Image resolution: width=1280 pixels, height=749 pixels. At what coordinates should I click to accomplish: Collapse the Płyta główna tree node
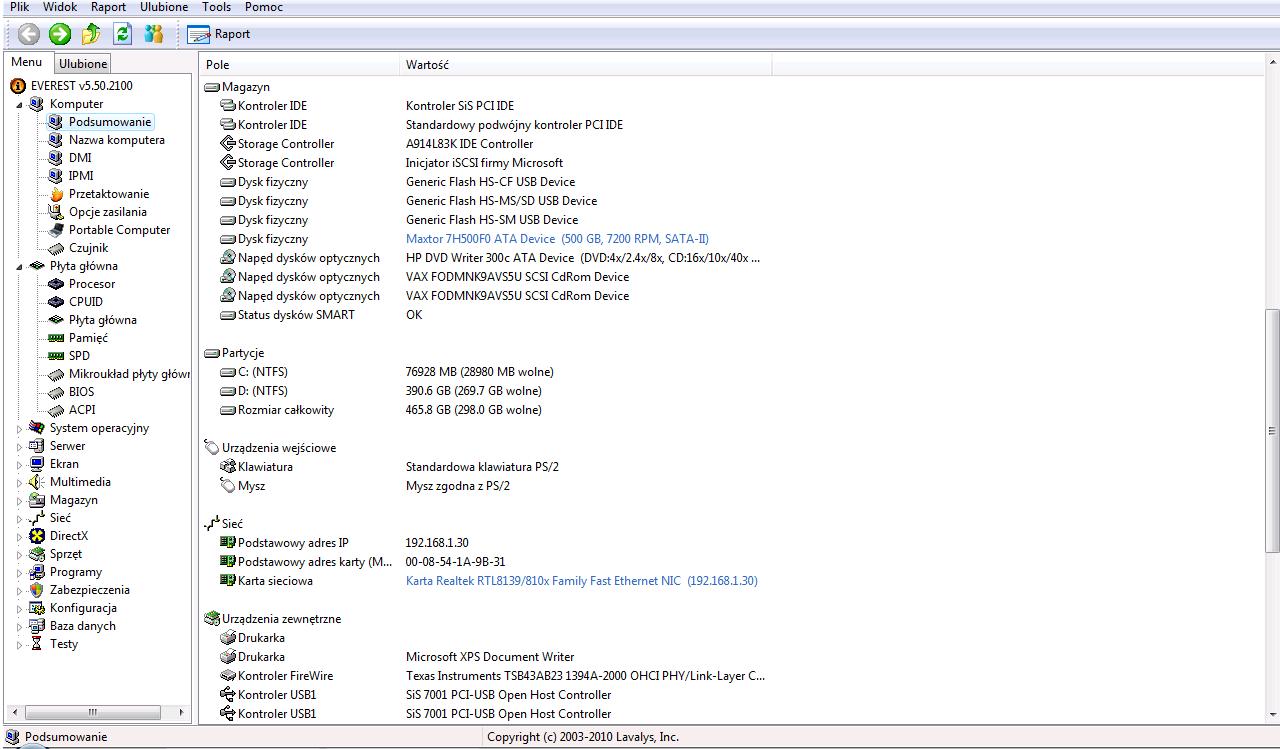tap(19, 266)
